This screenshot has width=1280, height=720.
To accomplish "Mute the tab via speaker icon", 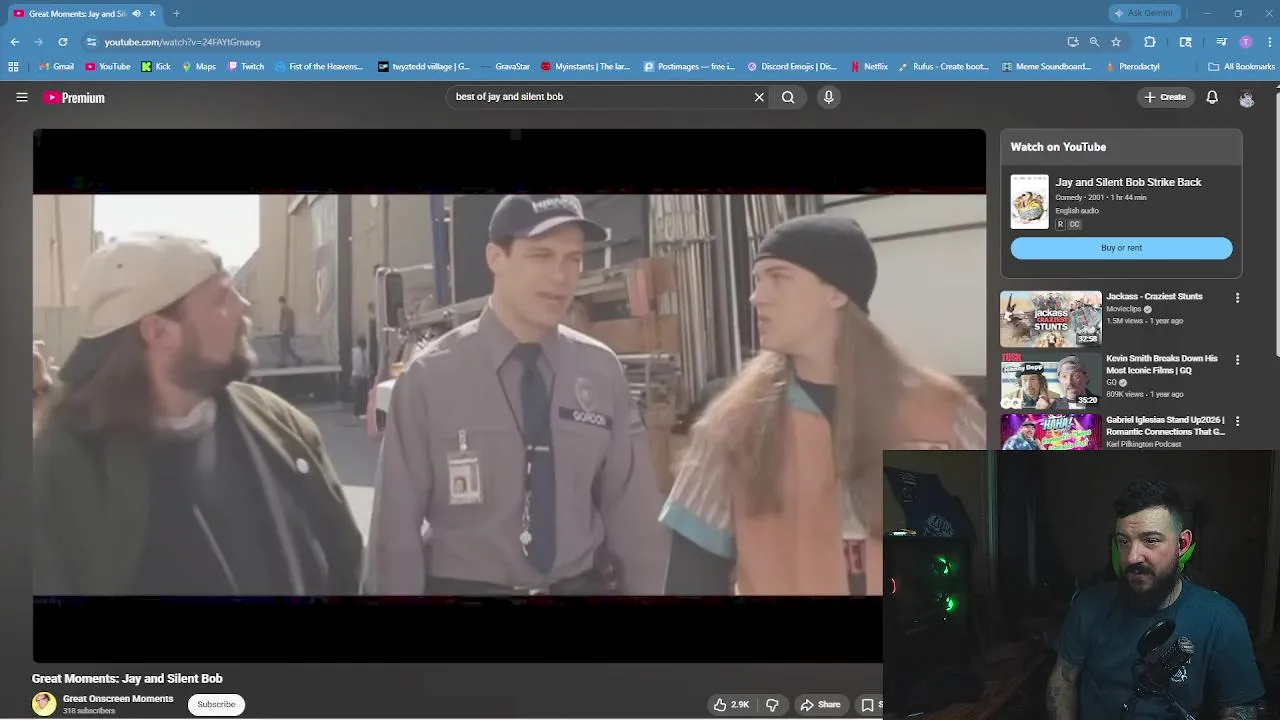I will (x=136, y=14).
